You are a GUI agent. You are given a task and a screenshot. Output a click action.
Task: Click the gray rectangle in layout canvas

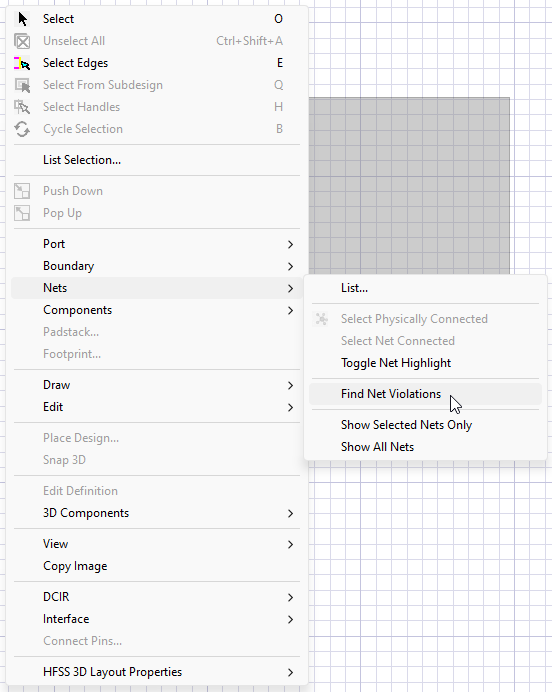click(x=409, y=185)
